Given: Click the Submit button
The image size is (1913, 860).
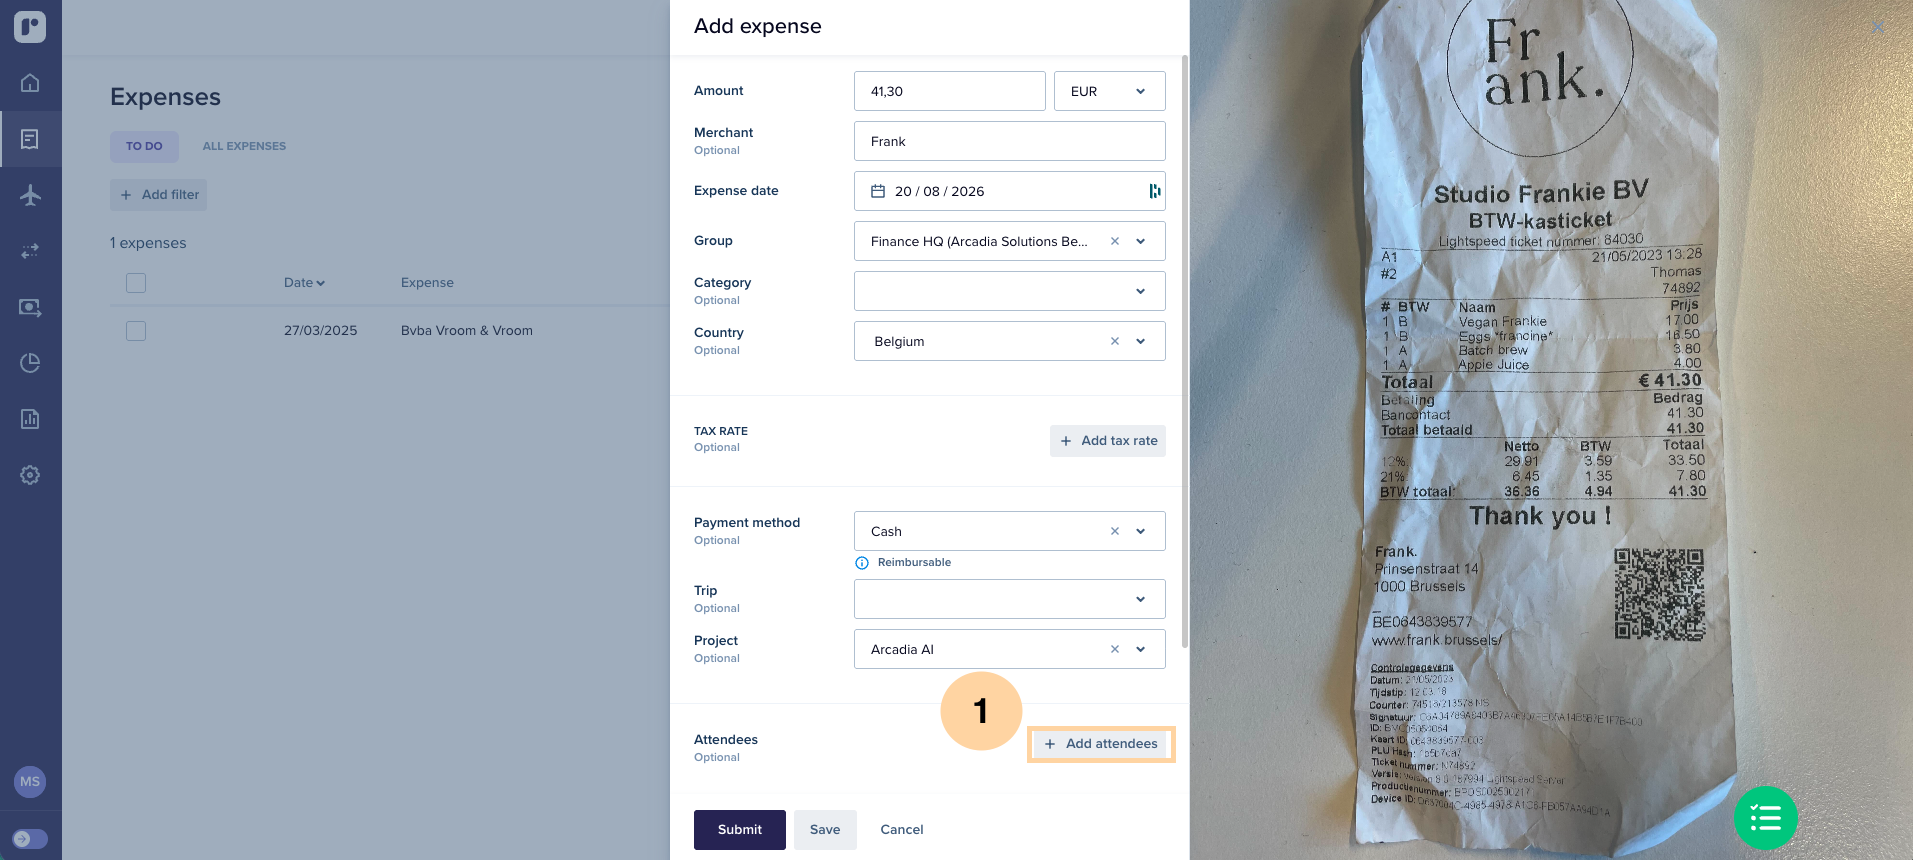Looking at the screenshot, I should click(740, 830).
